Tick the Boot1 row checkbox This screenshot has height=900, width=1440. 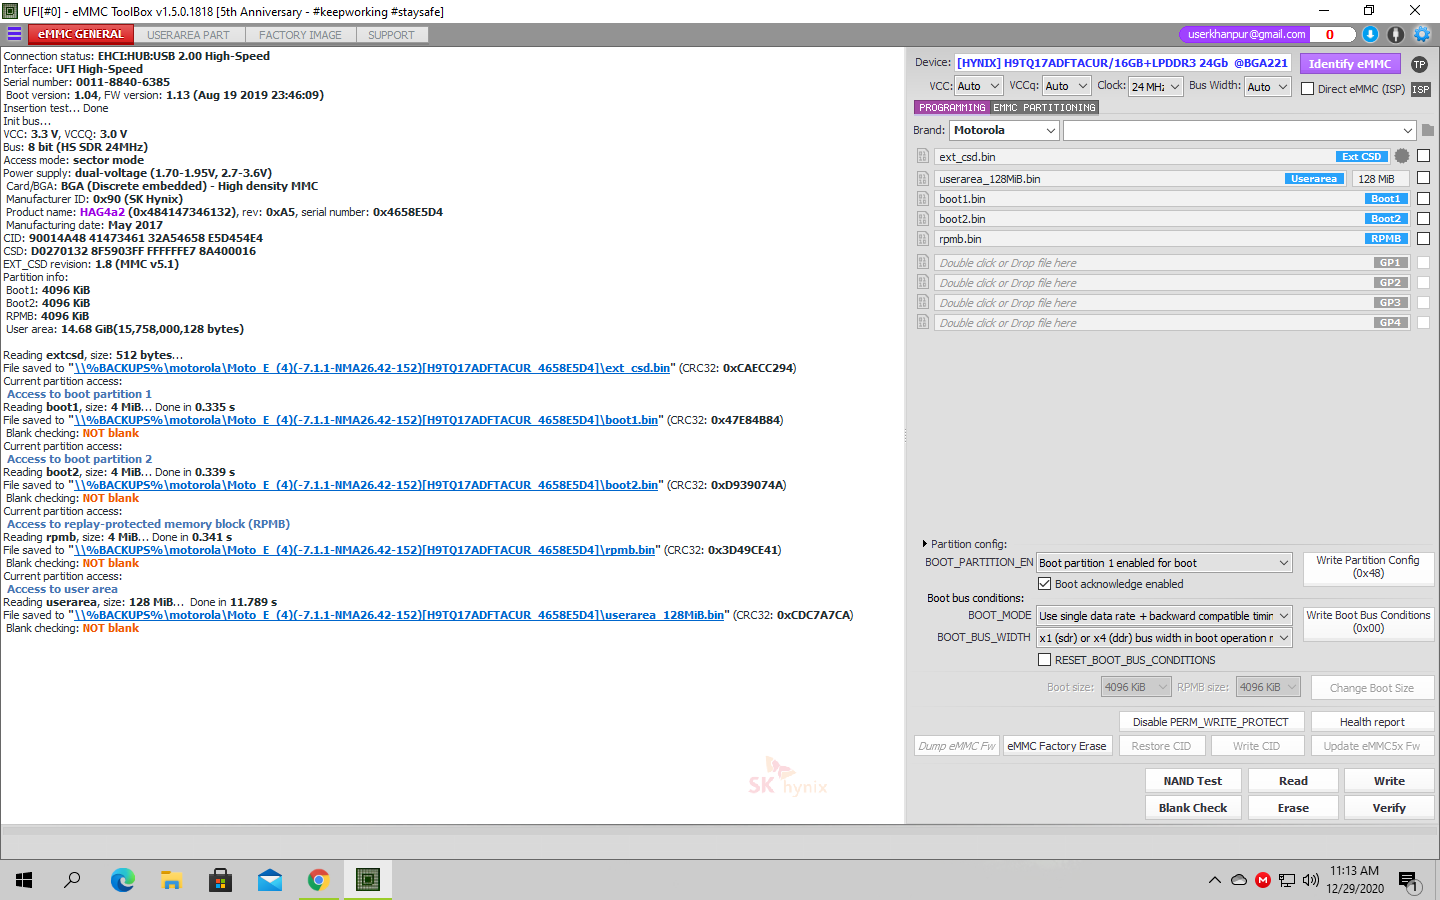(x=1423, y=198)
